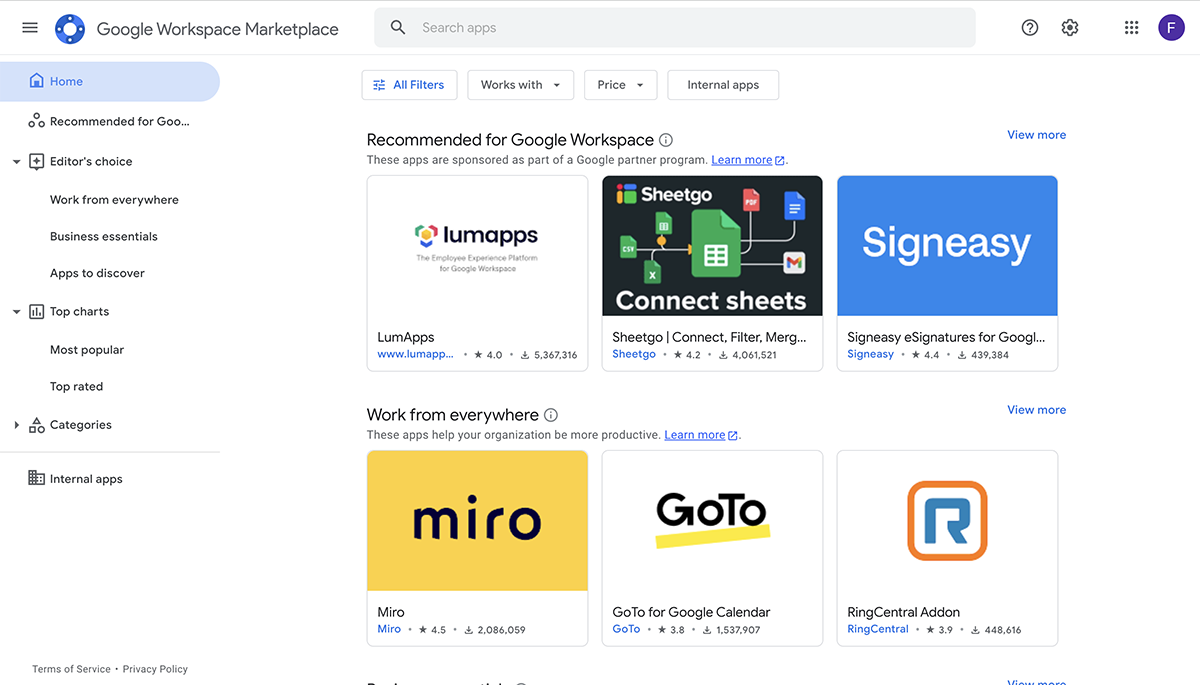Open the Price dropdown
This screenshot has width=1200, height=685.
[621, 85]
